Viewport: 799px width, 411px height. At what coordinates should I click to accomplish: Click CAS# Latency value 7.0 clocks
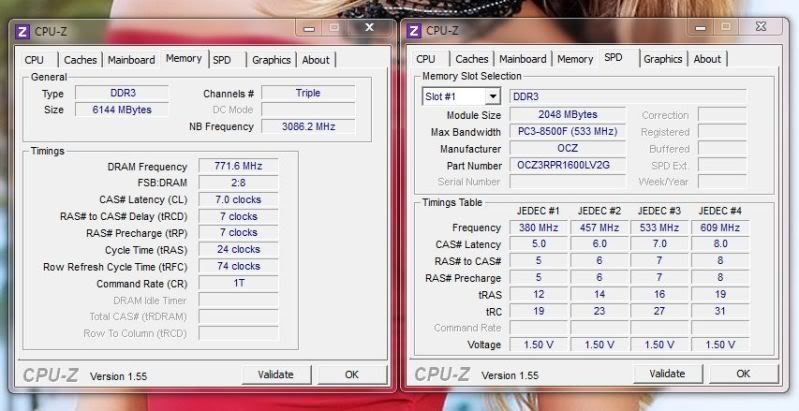238,200
